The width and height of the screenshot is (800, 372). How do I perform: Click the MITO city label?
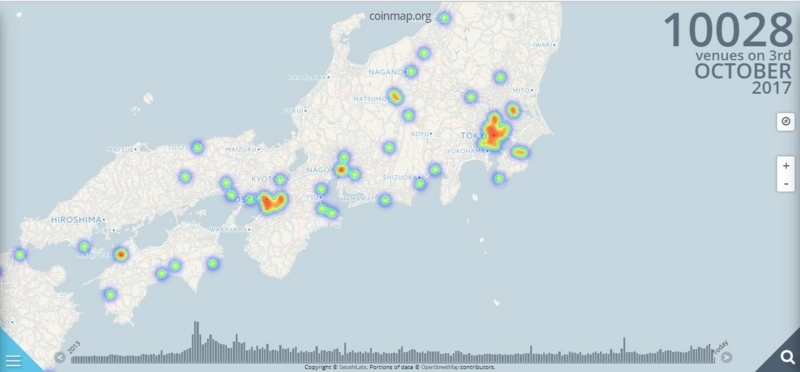[x=521, y=90]
